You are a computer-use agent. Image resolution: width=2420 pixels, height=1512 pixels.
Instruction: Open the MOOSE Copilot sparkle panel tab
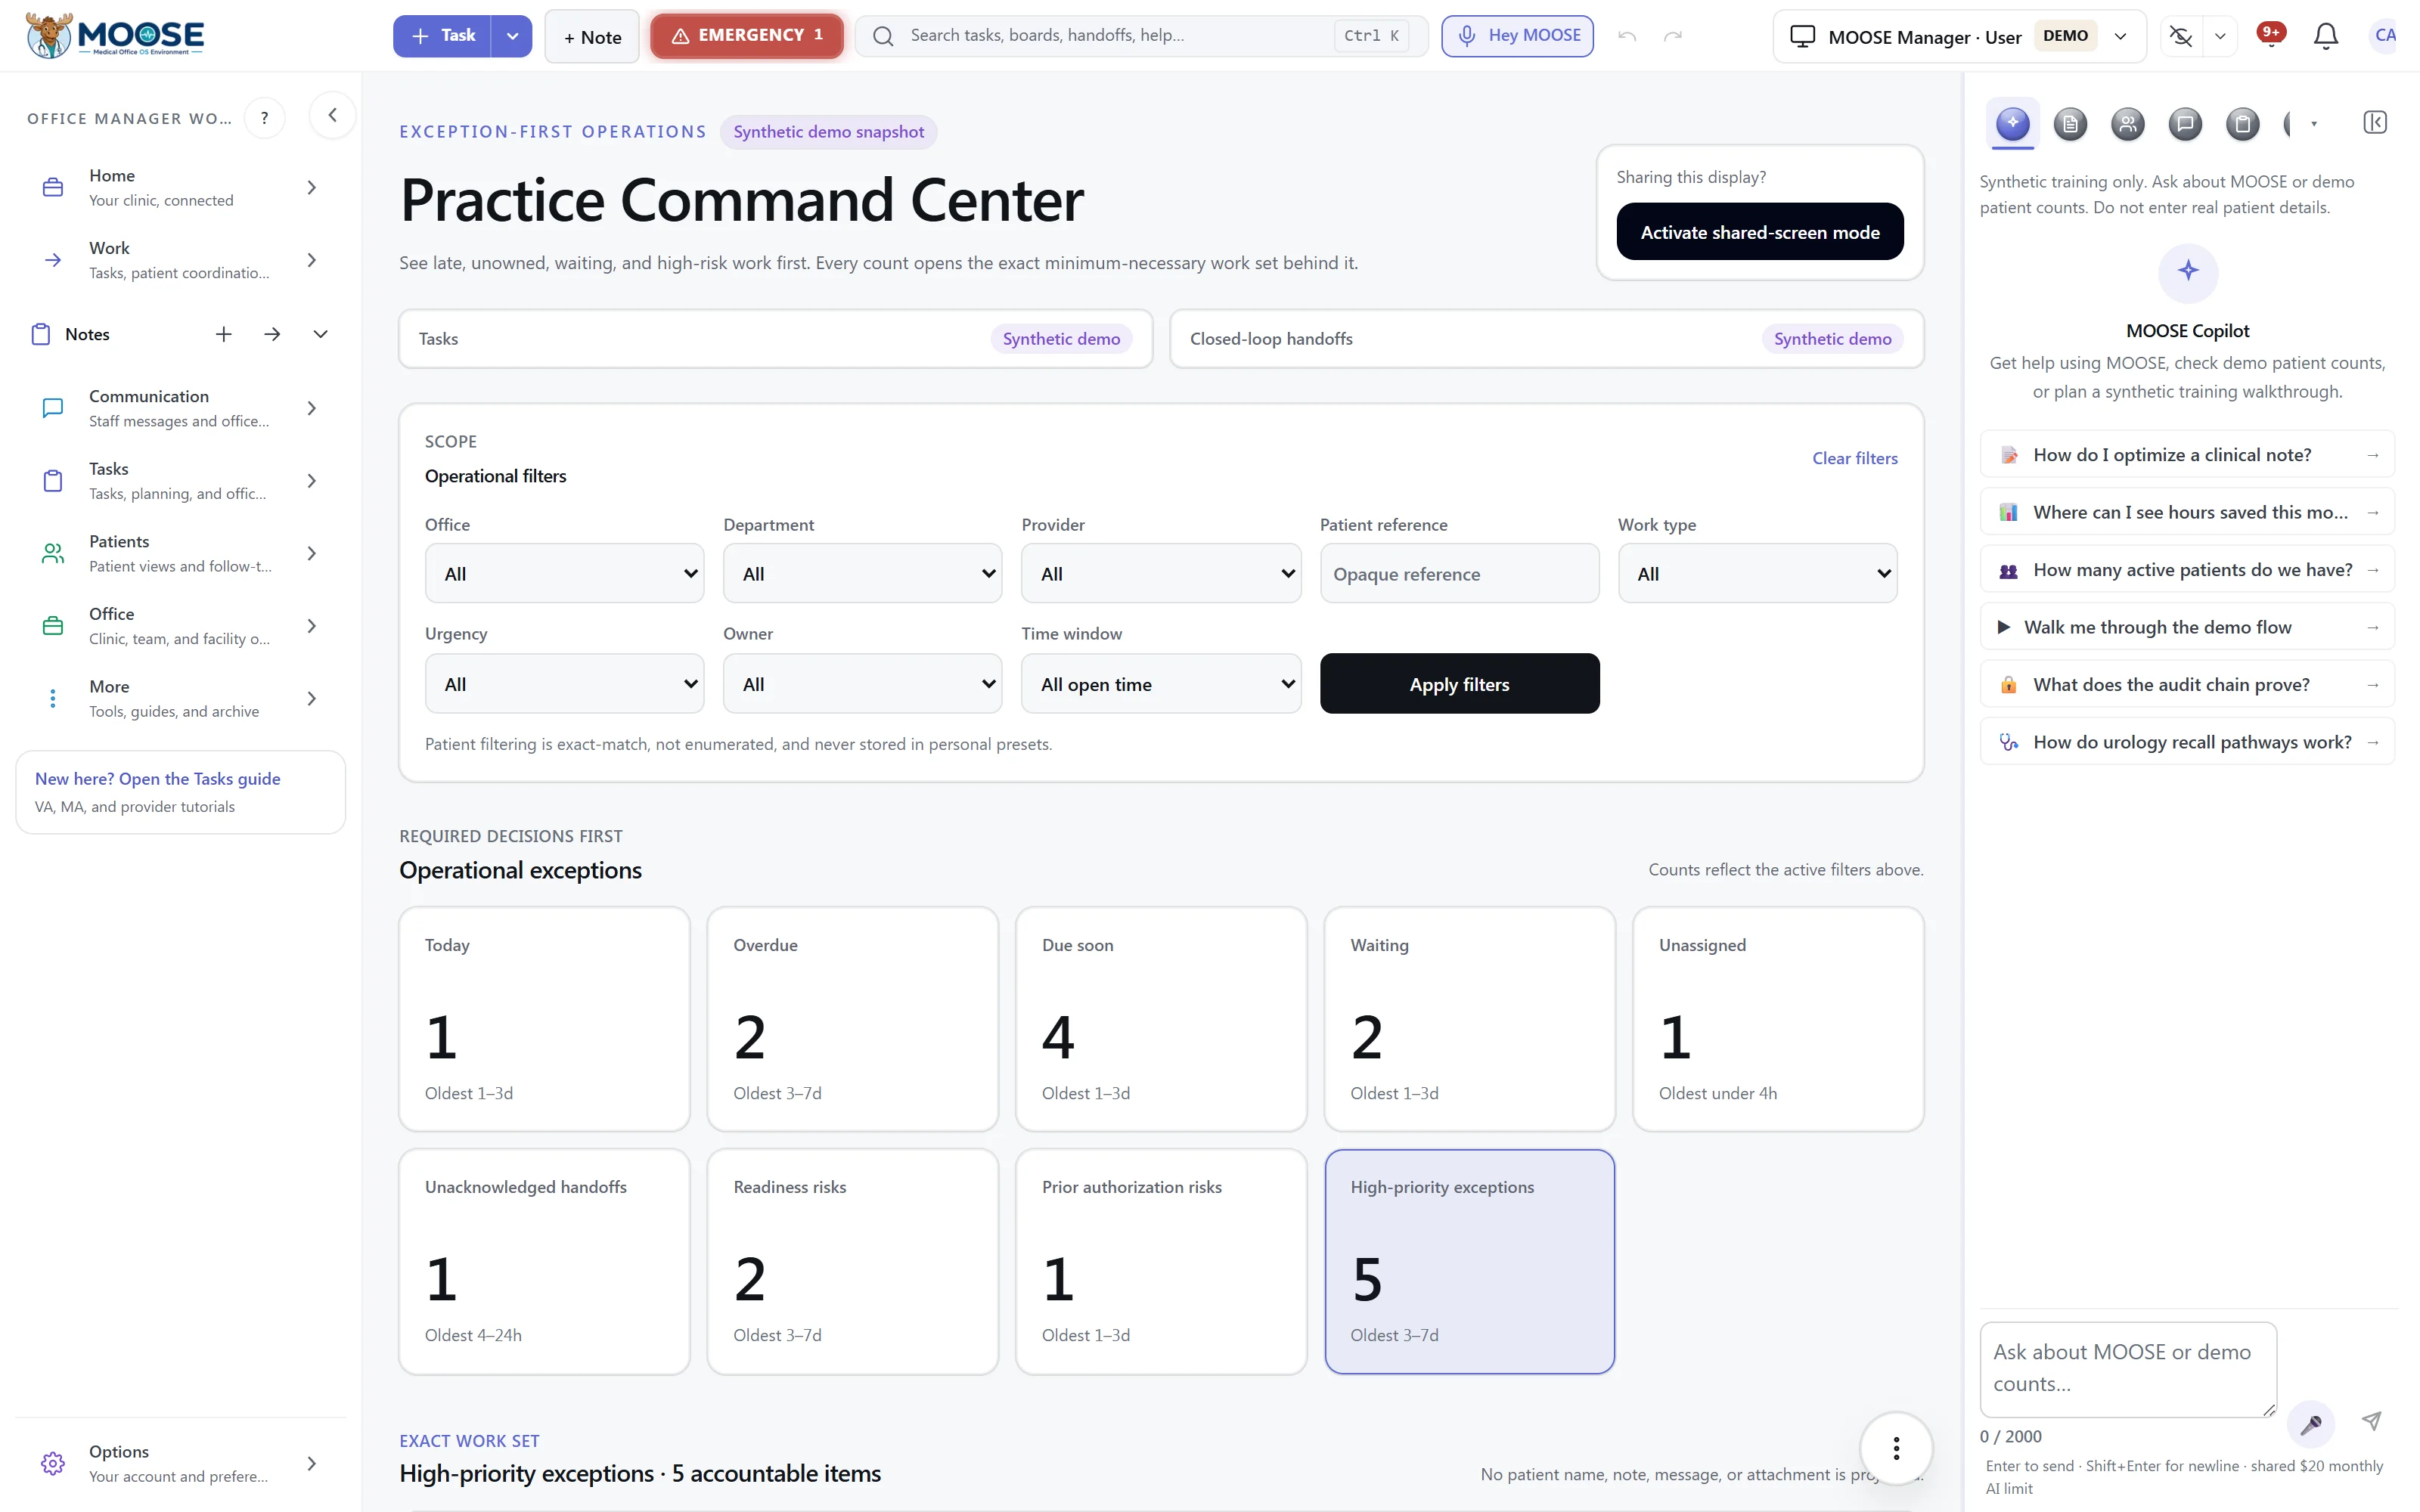2012,124
